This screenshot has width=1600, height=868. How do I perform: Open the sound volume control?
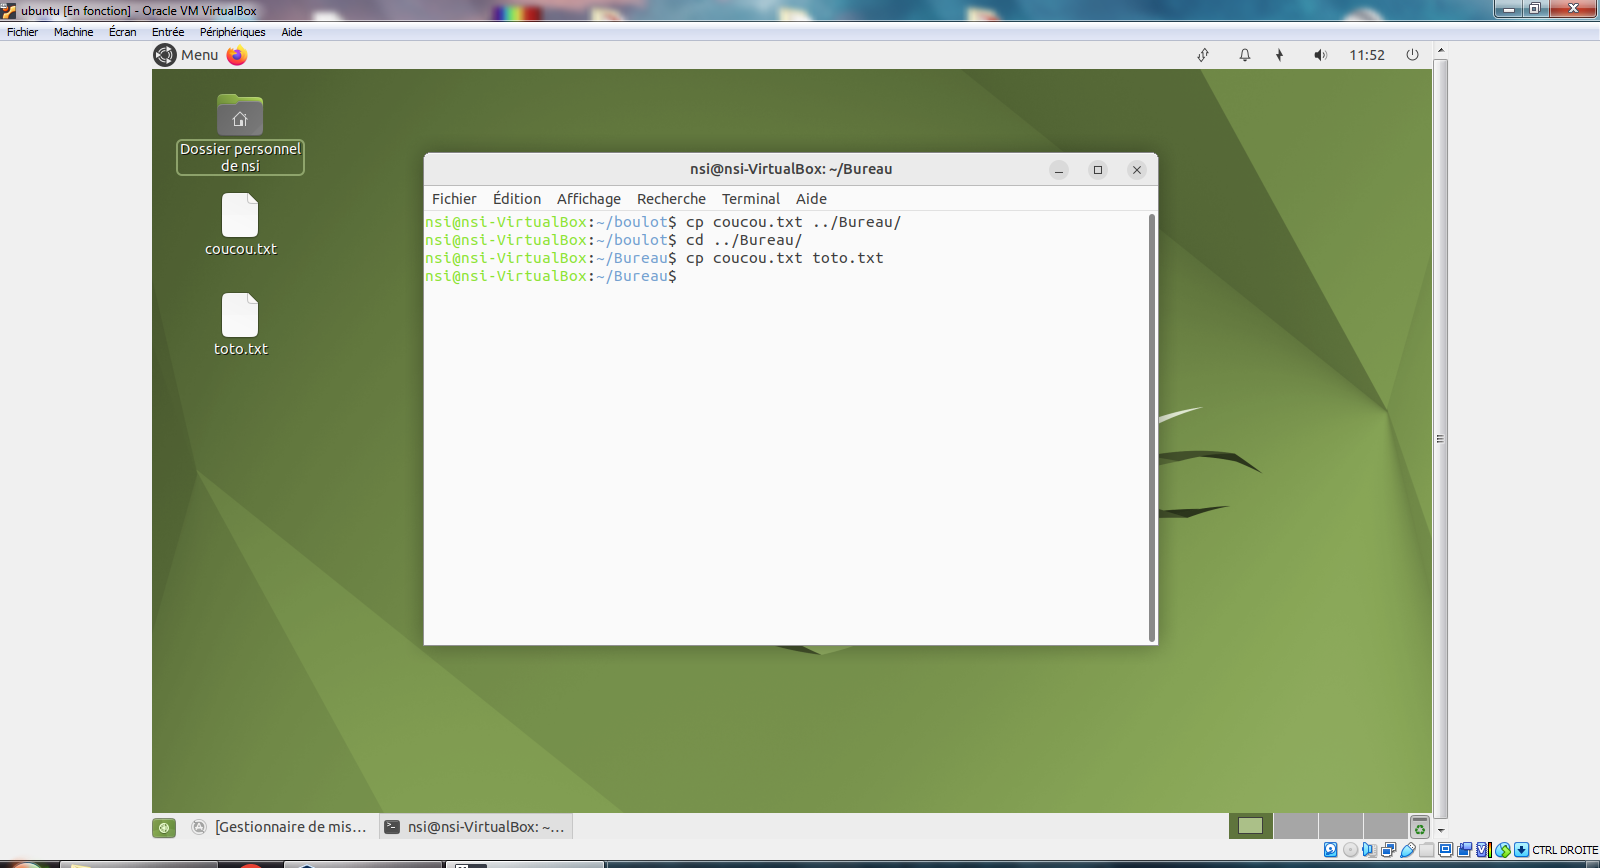tap(1320, 55)
